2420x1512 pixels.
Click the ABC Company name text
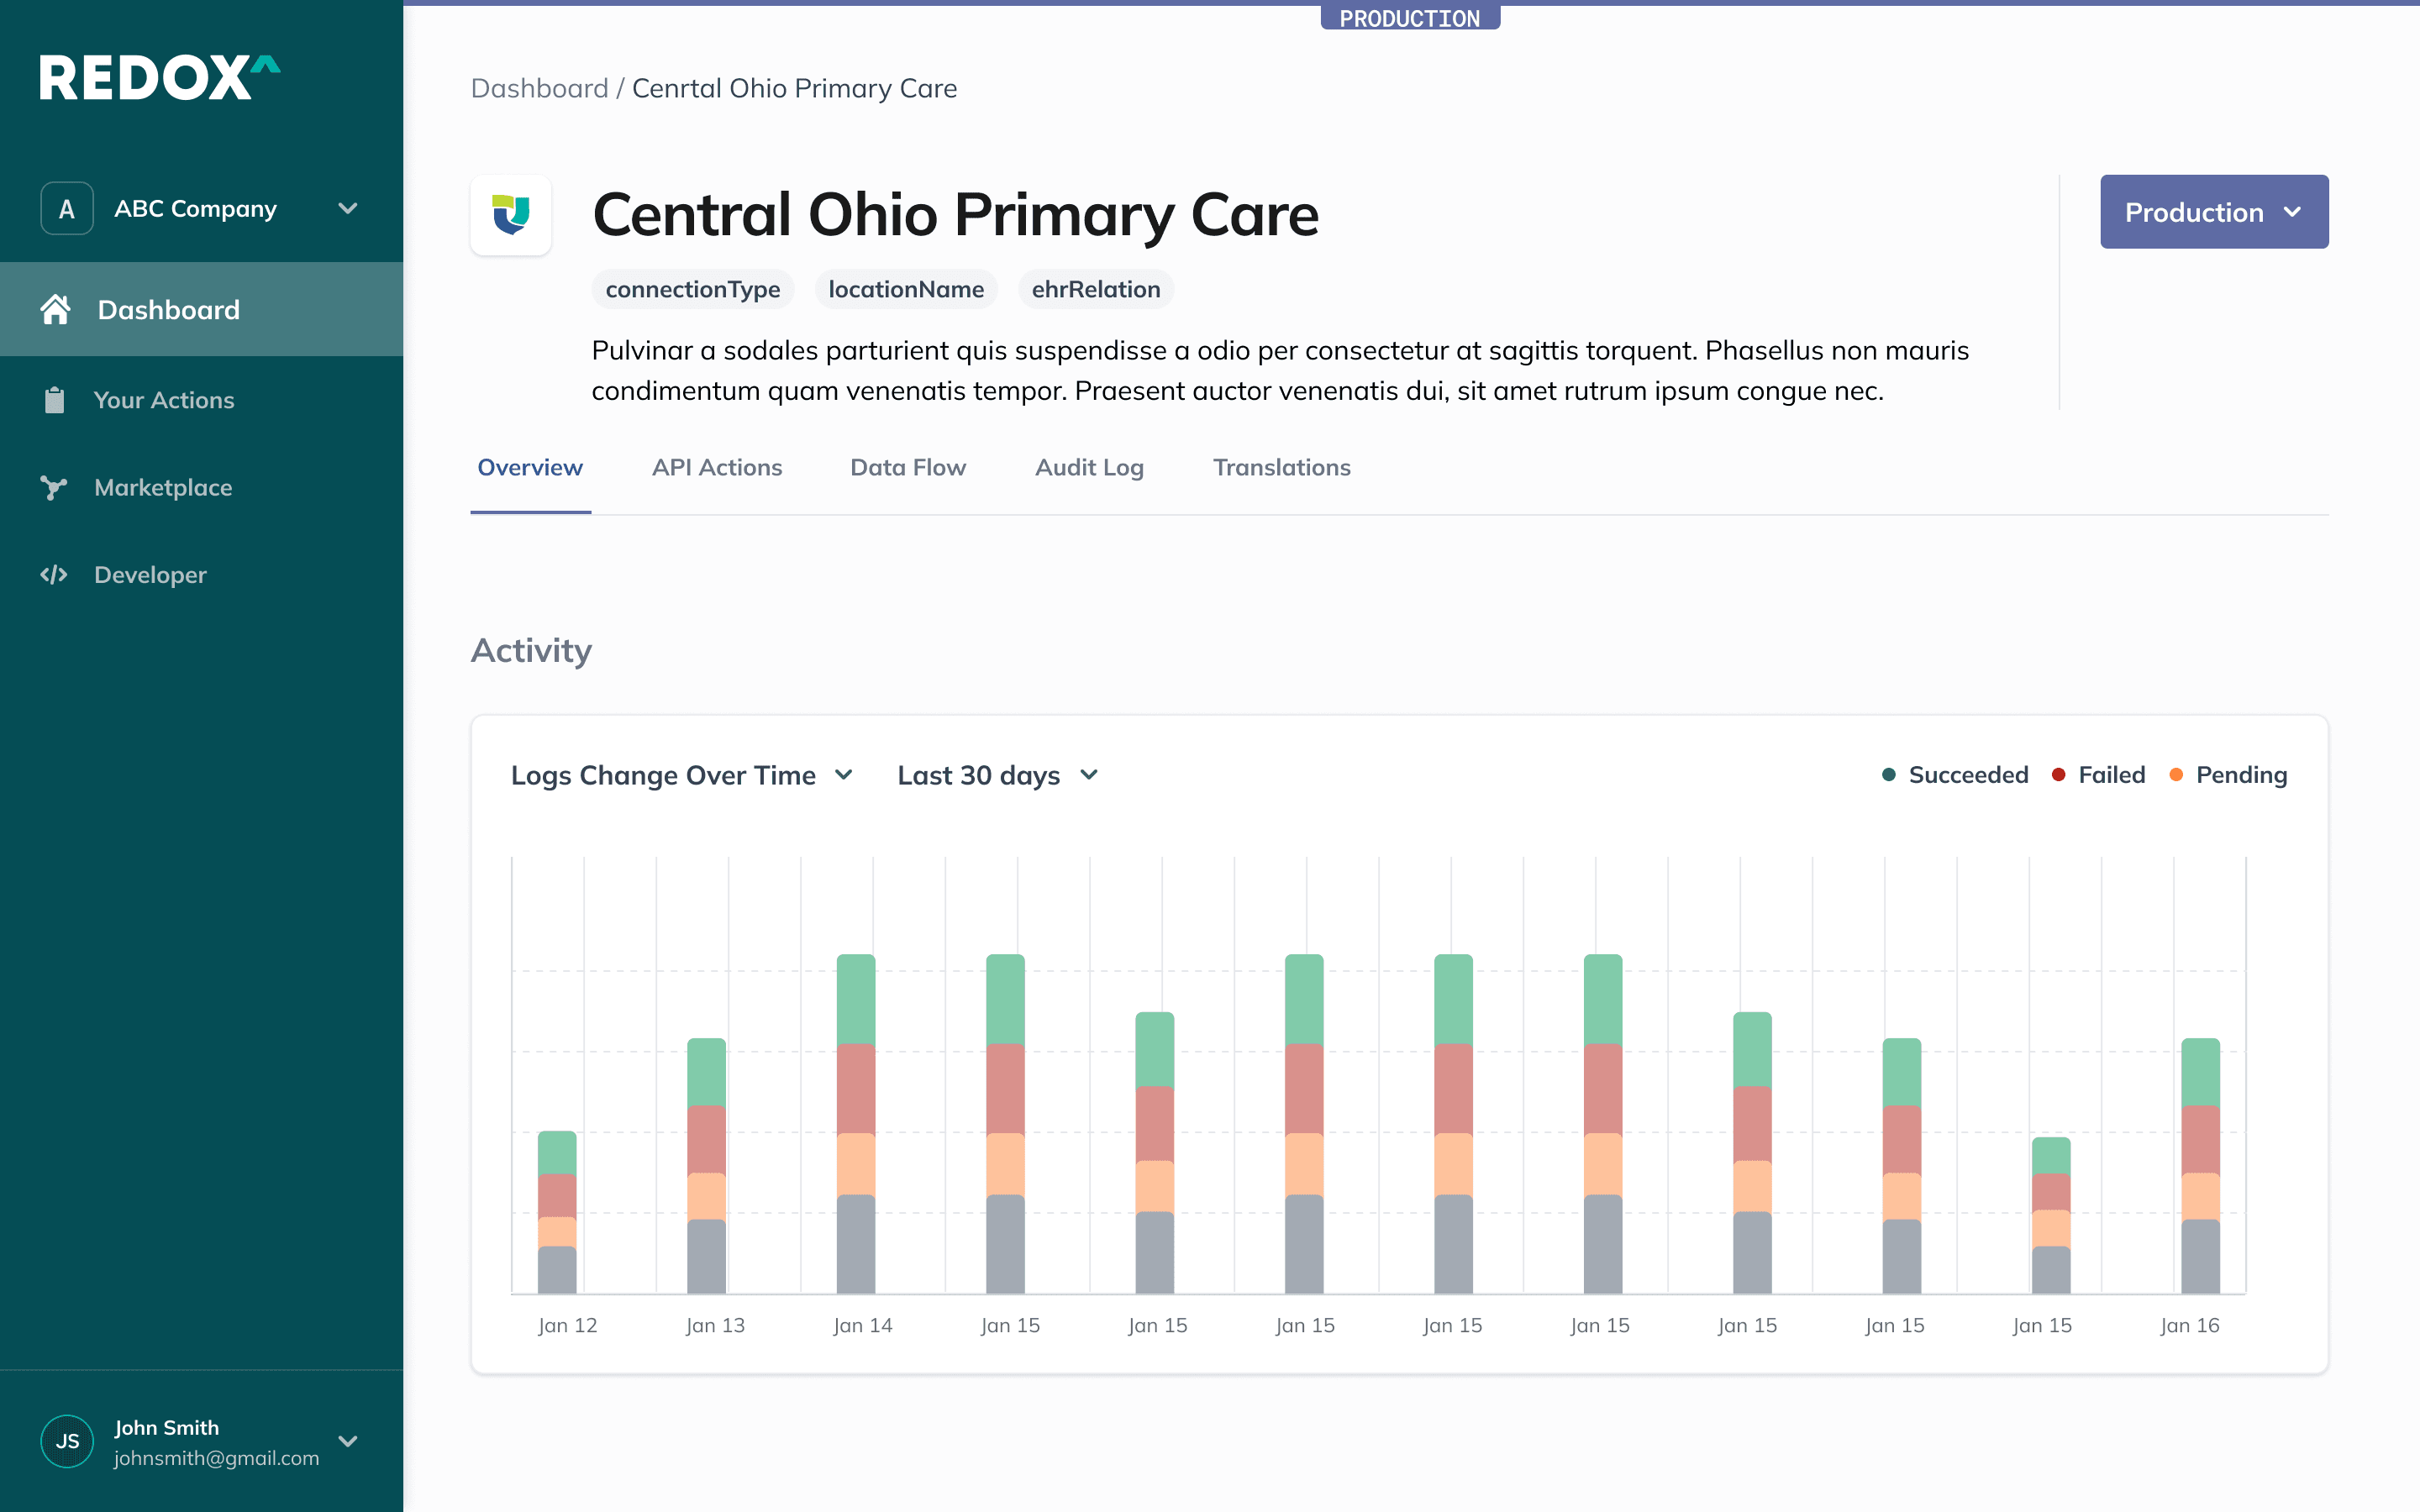pyautogui.click(x=196, y=209)
